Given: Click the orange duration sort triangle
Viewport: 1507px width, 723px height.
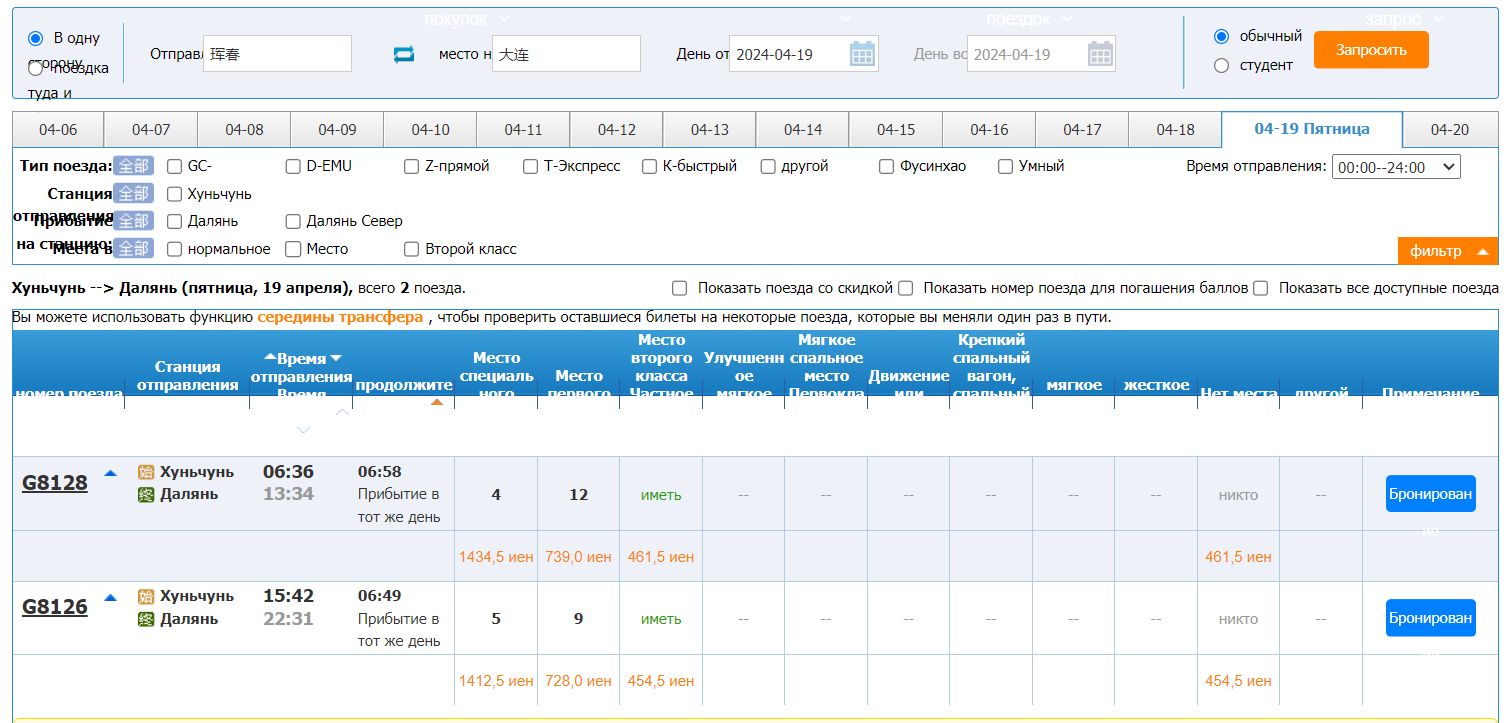Looking at the screenshot, I should [436, 402].
